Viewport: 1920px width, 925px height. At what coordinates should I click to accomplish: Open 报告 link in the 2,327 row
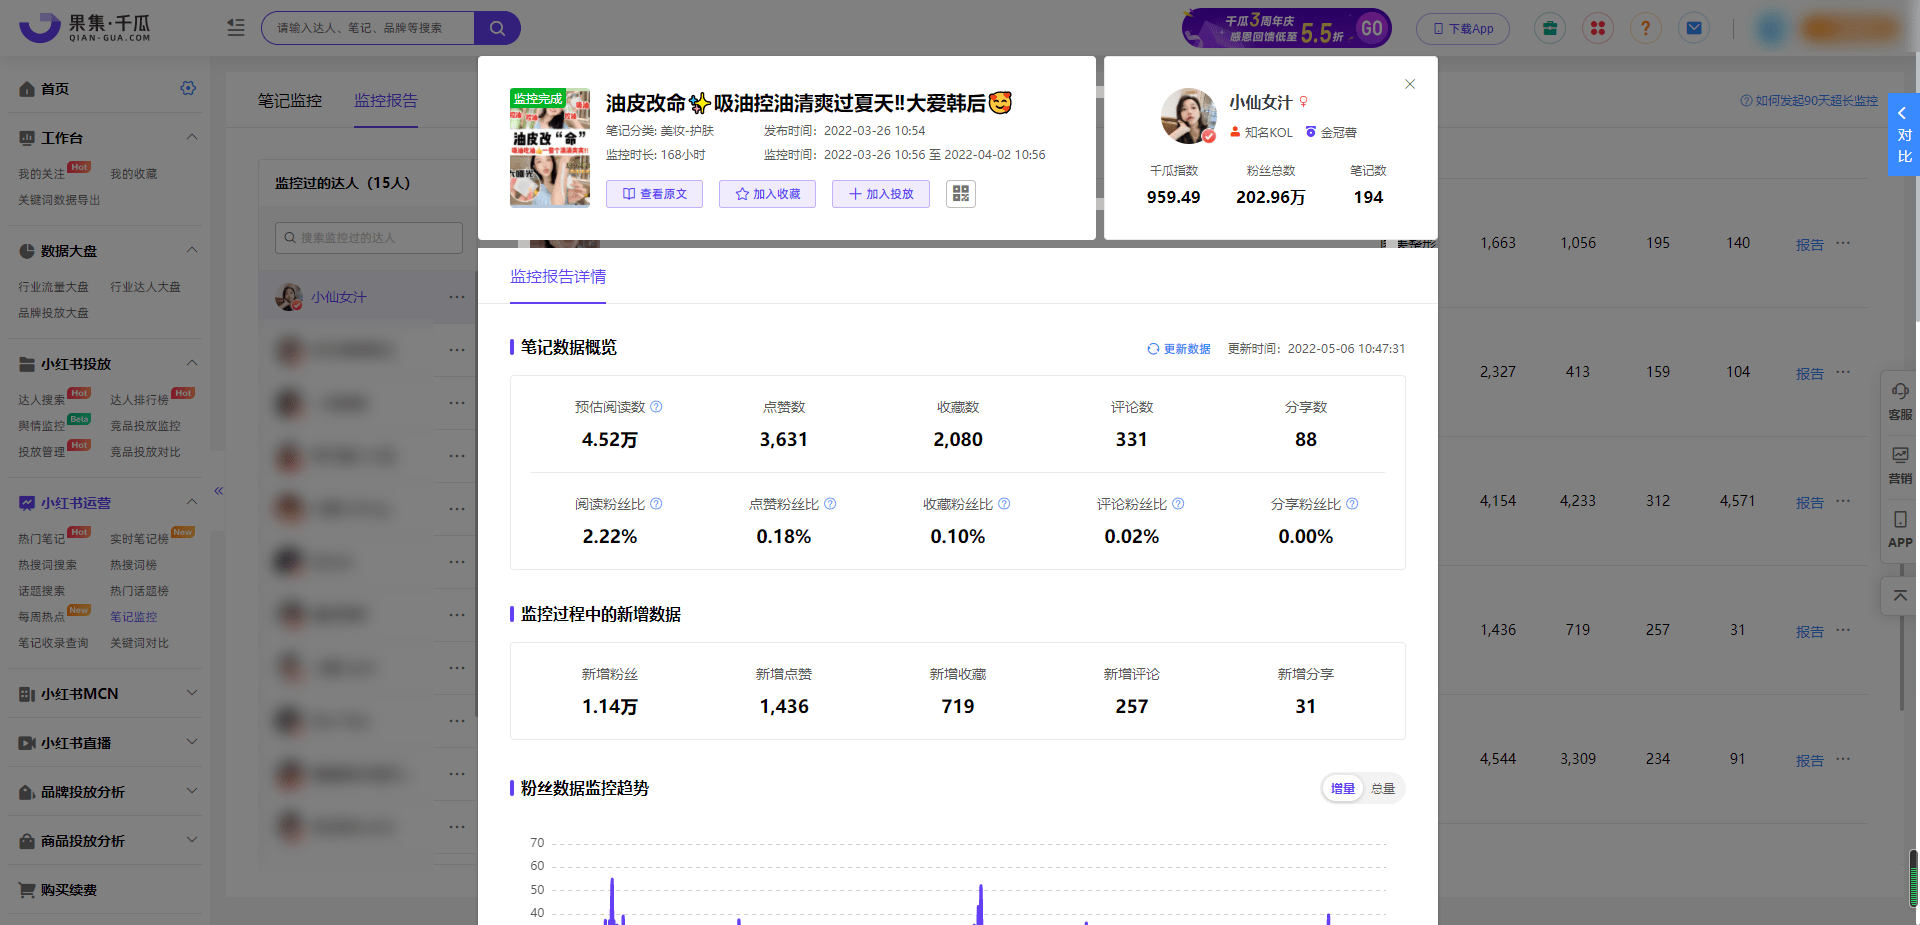point(1809,374)
